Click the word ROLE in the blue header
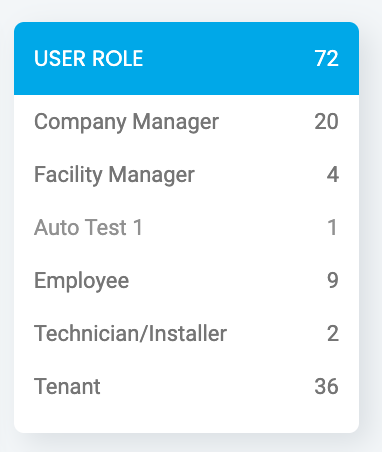The image size is (382, 452). click(x=118, y=58)
